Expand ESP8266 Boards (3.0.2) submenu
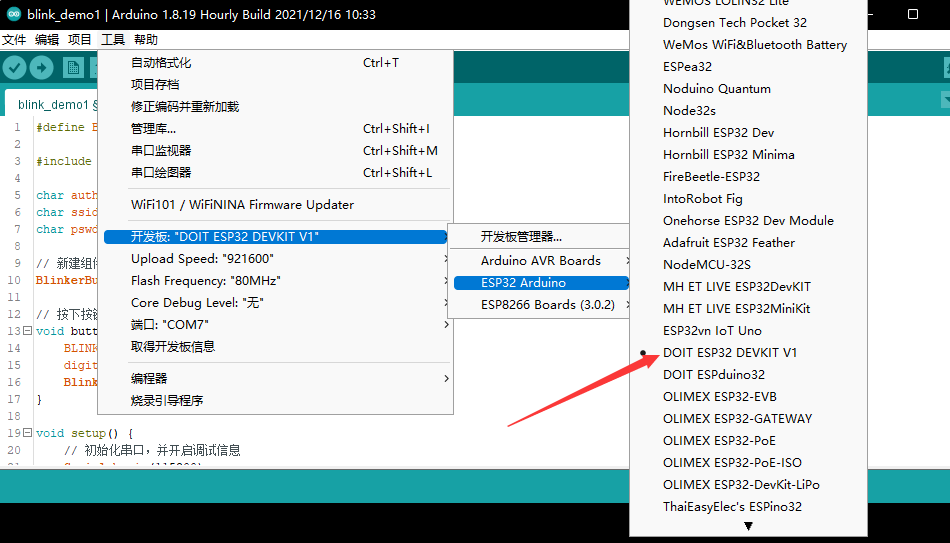 tap(540, 305)
